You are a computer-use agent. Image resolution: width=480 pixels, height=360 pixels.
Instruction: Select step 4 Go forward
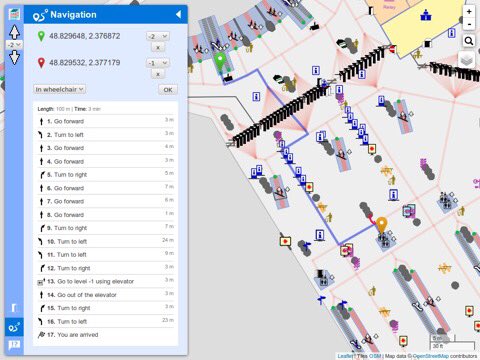106,161
